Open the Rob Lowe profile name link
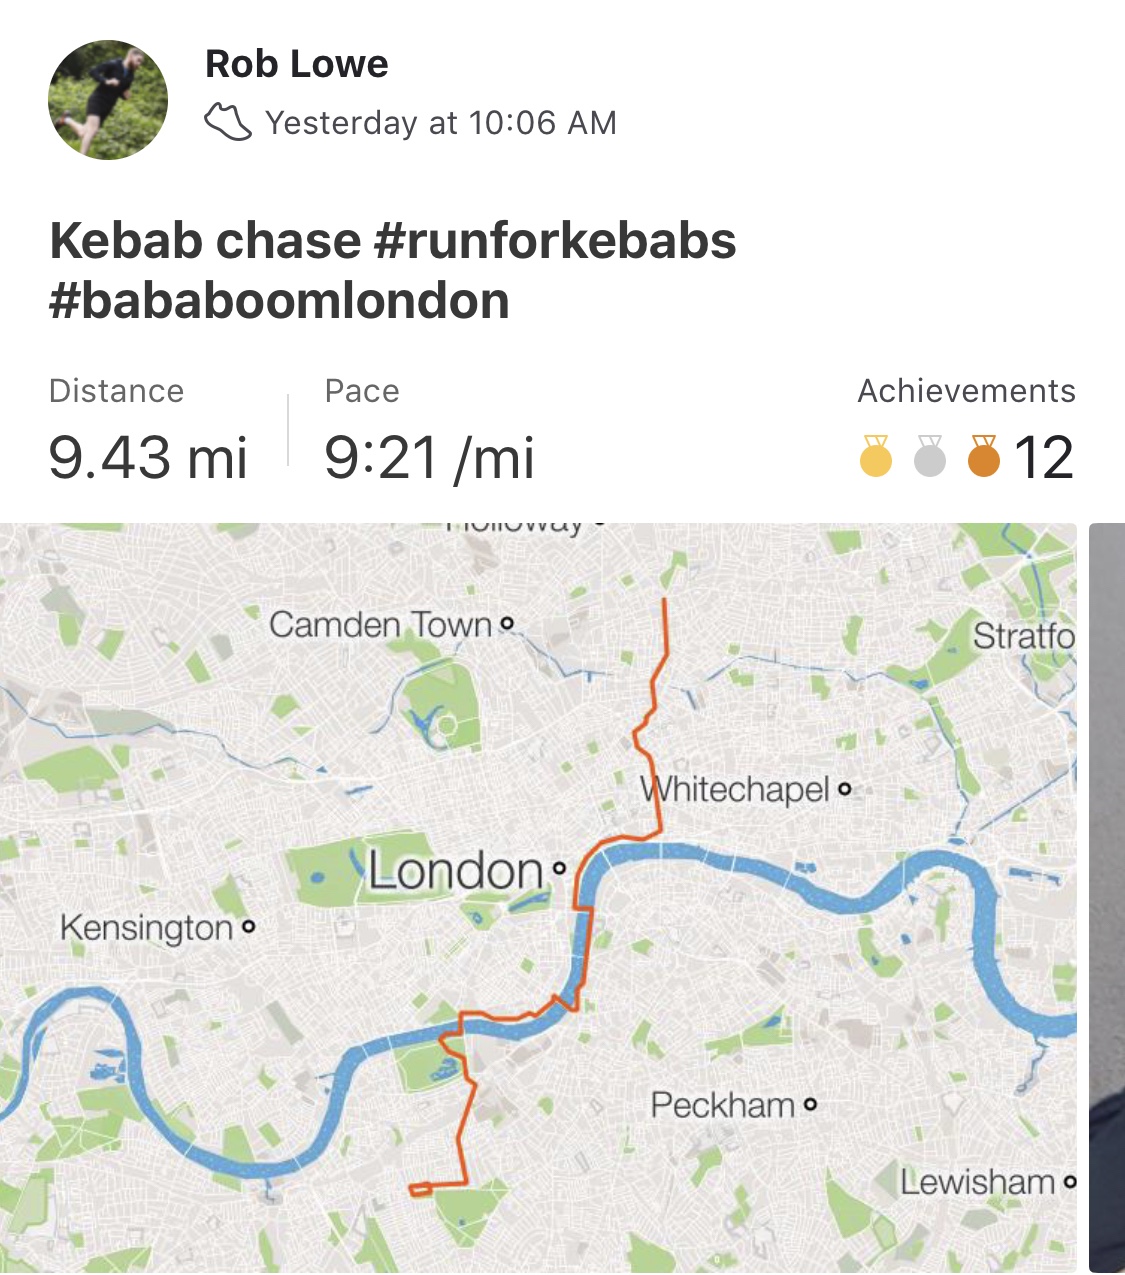Screen dimensions: 1125x1275 click(x=296, y=64)
